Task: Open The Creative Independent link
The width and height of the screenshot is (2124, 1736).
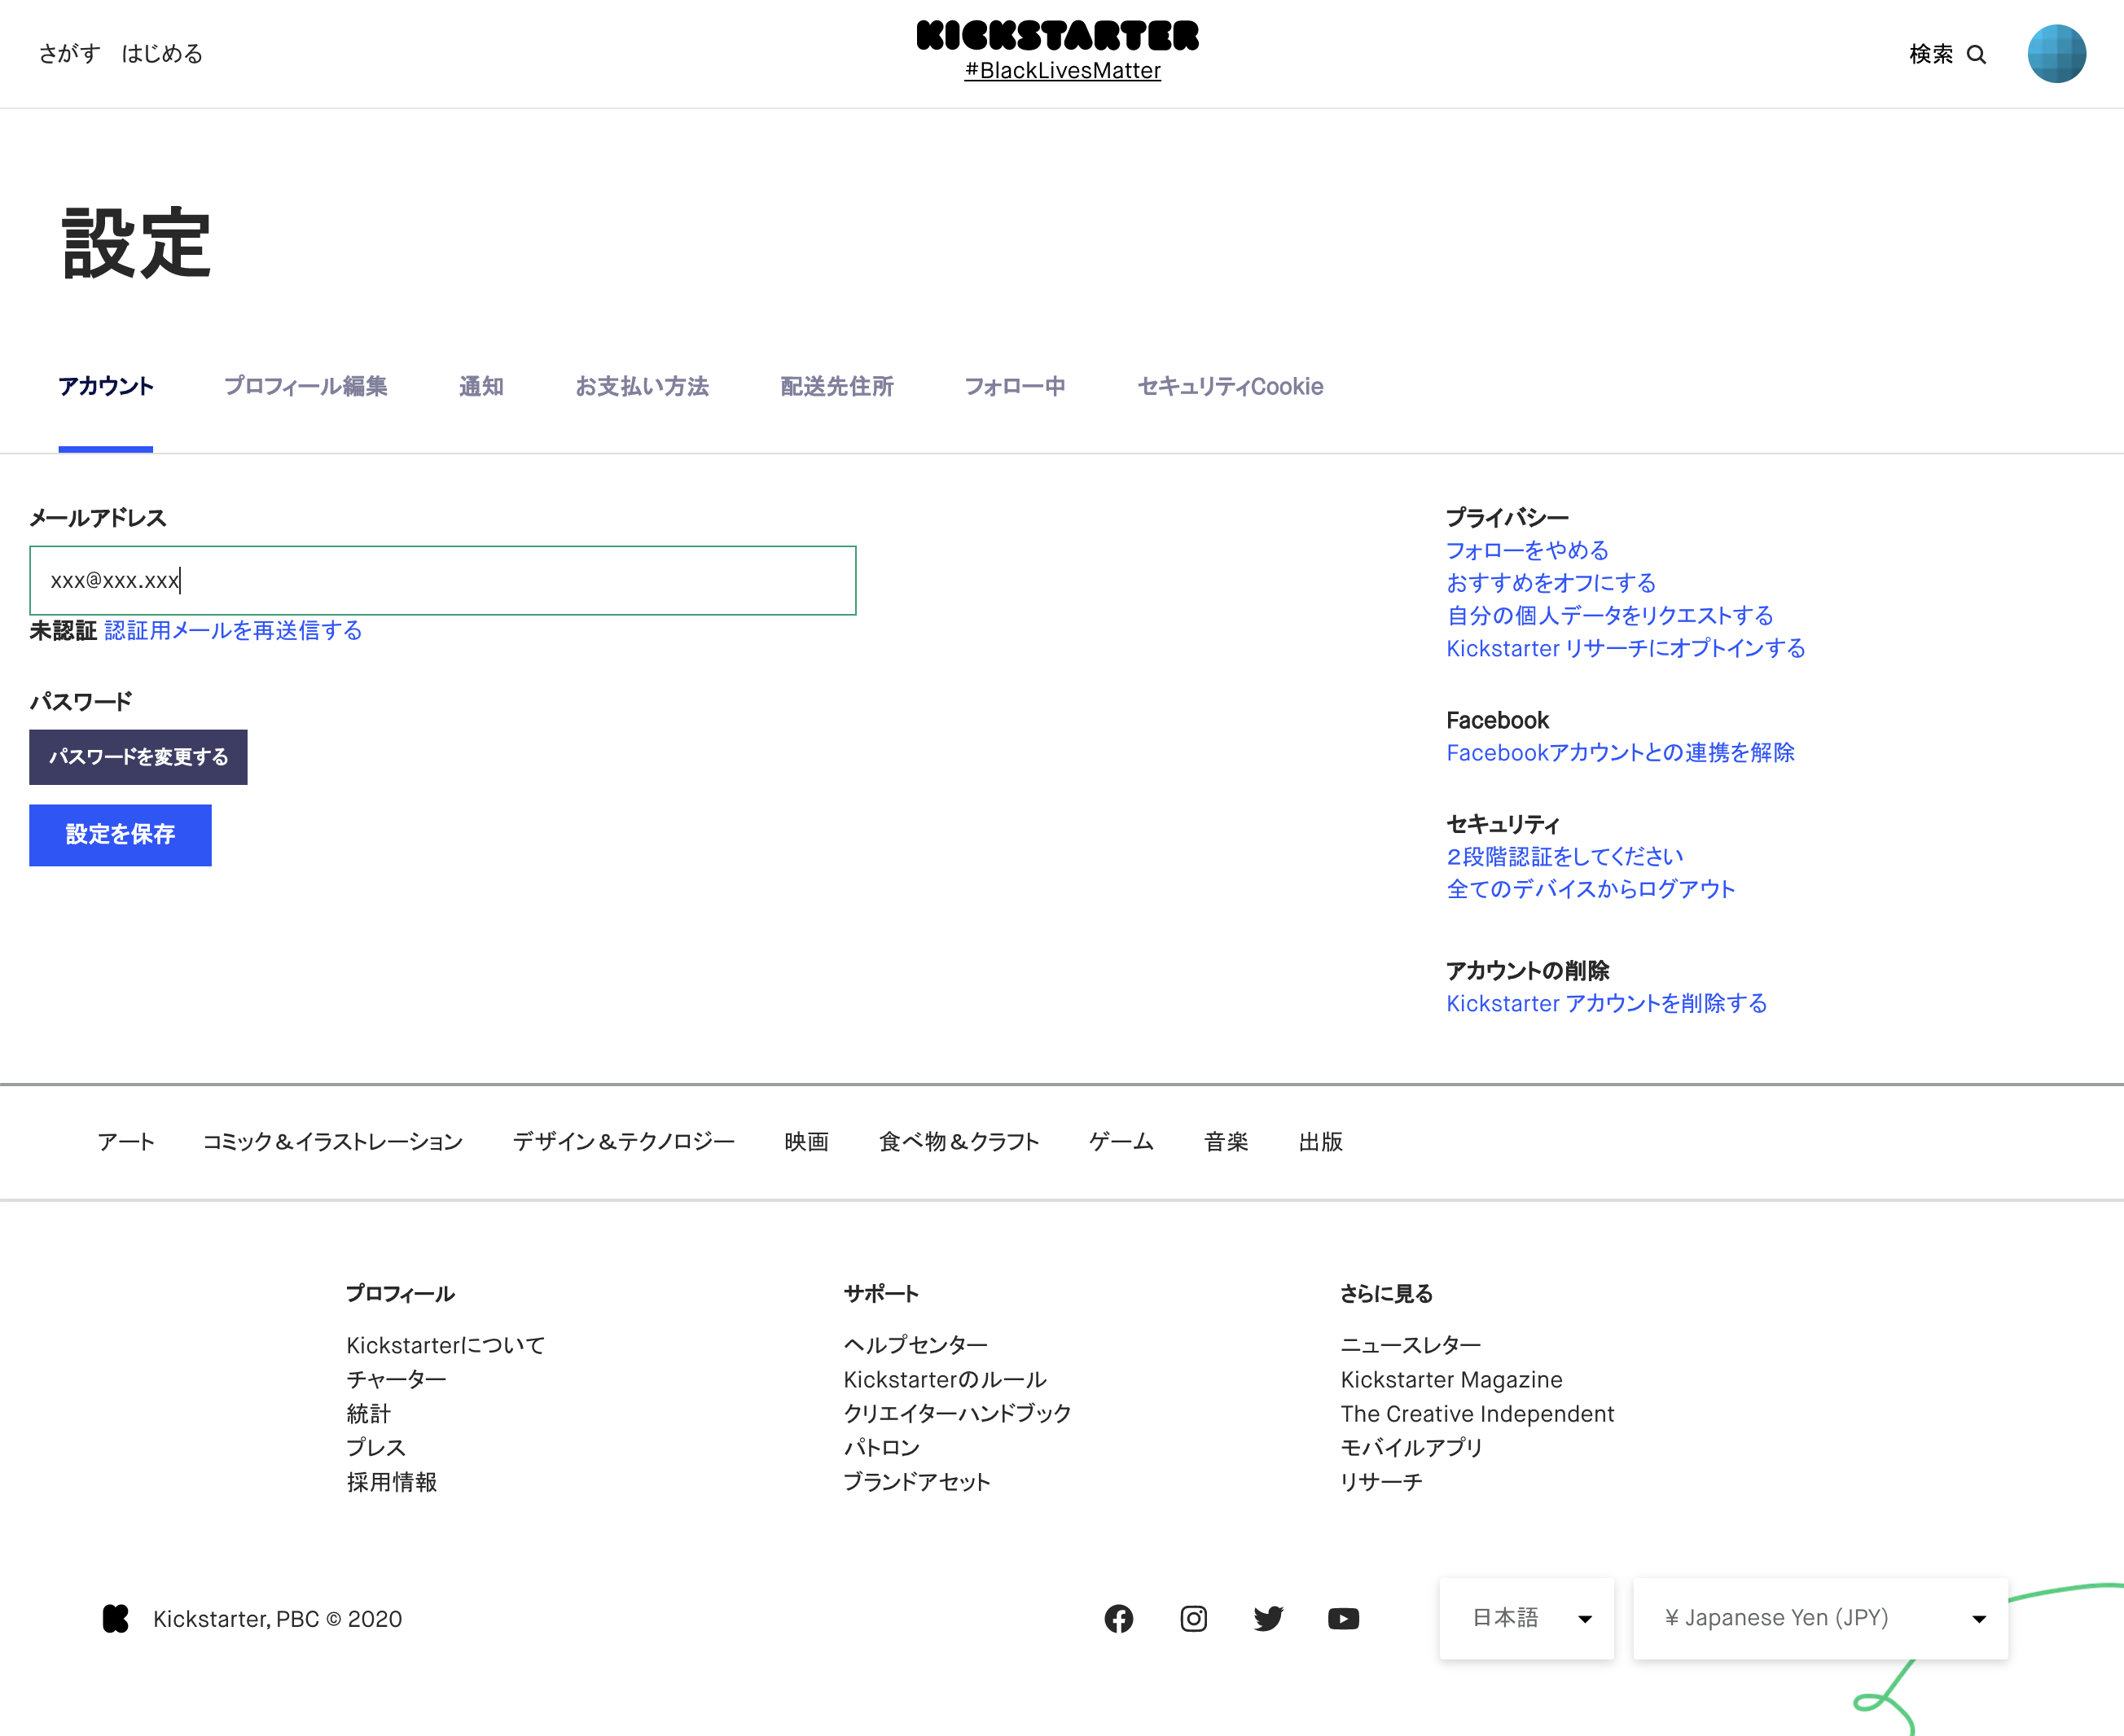Action: (1477, 1414)
